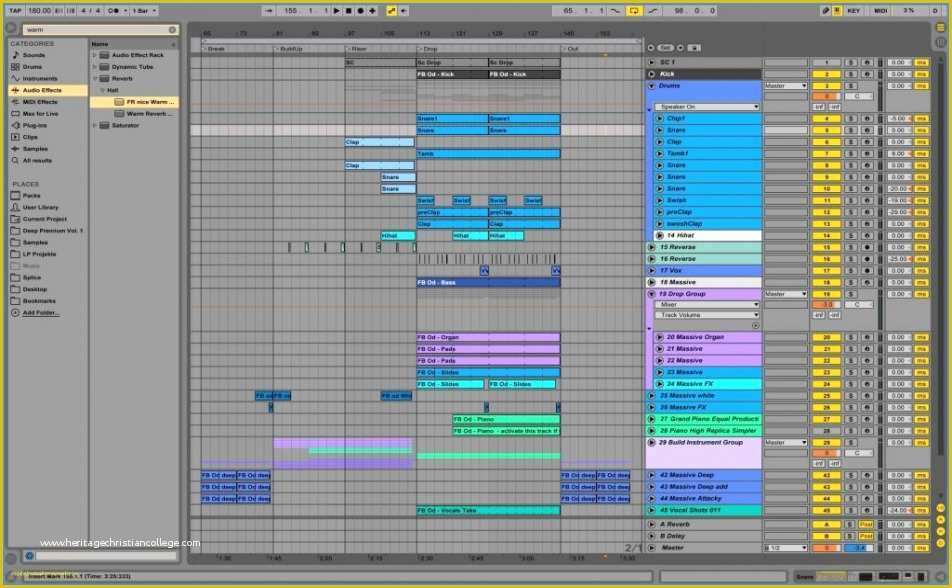Enable the Loop switch in transport
This screenshot has height=588, width=952.
[x=633, y=10]
